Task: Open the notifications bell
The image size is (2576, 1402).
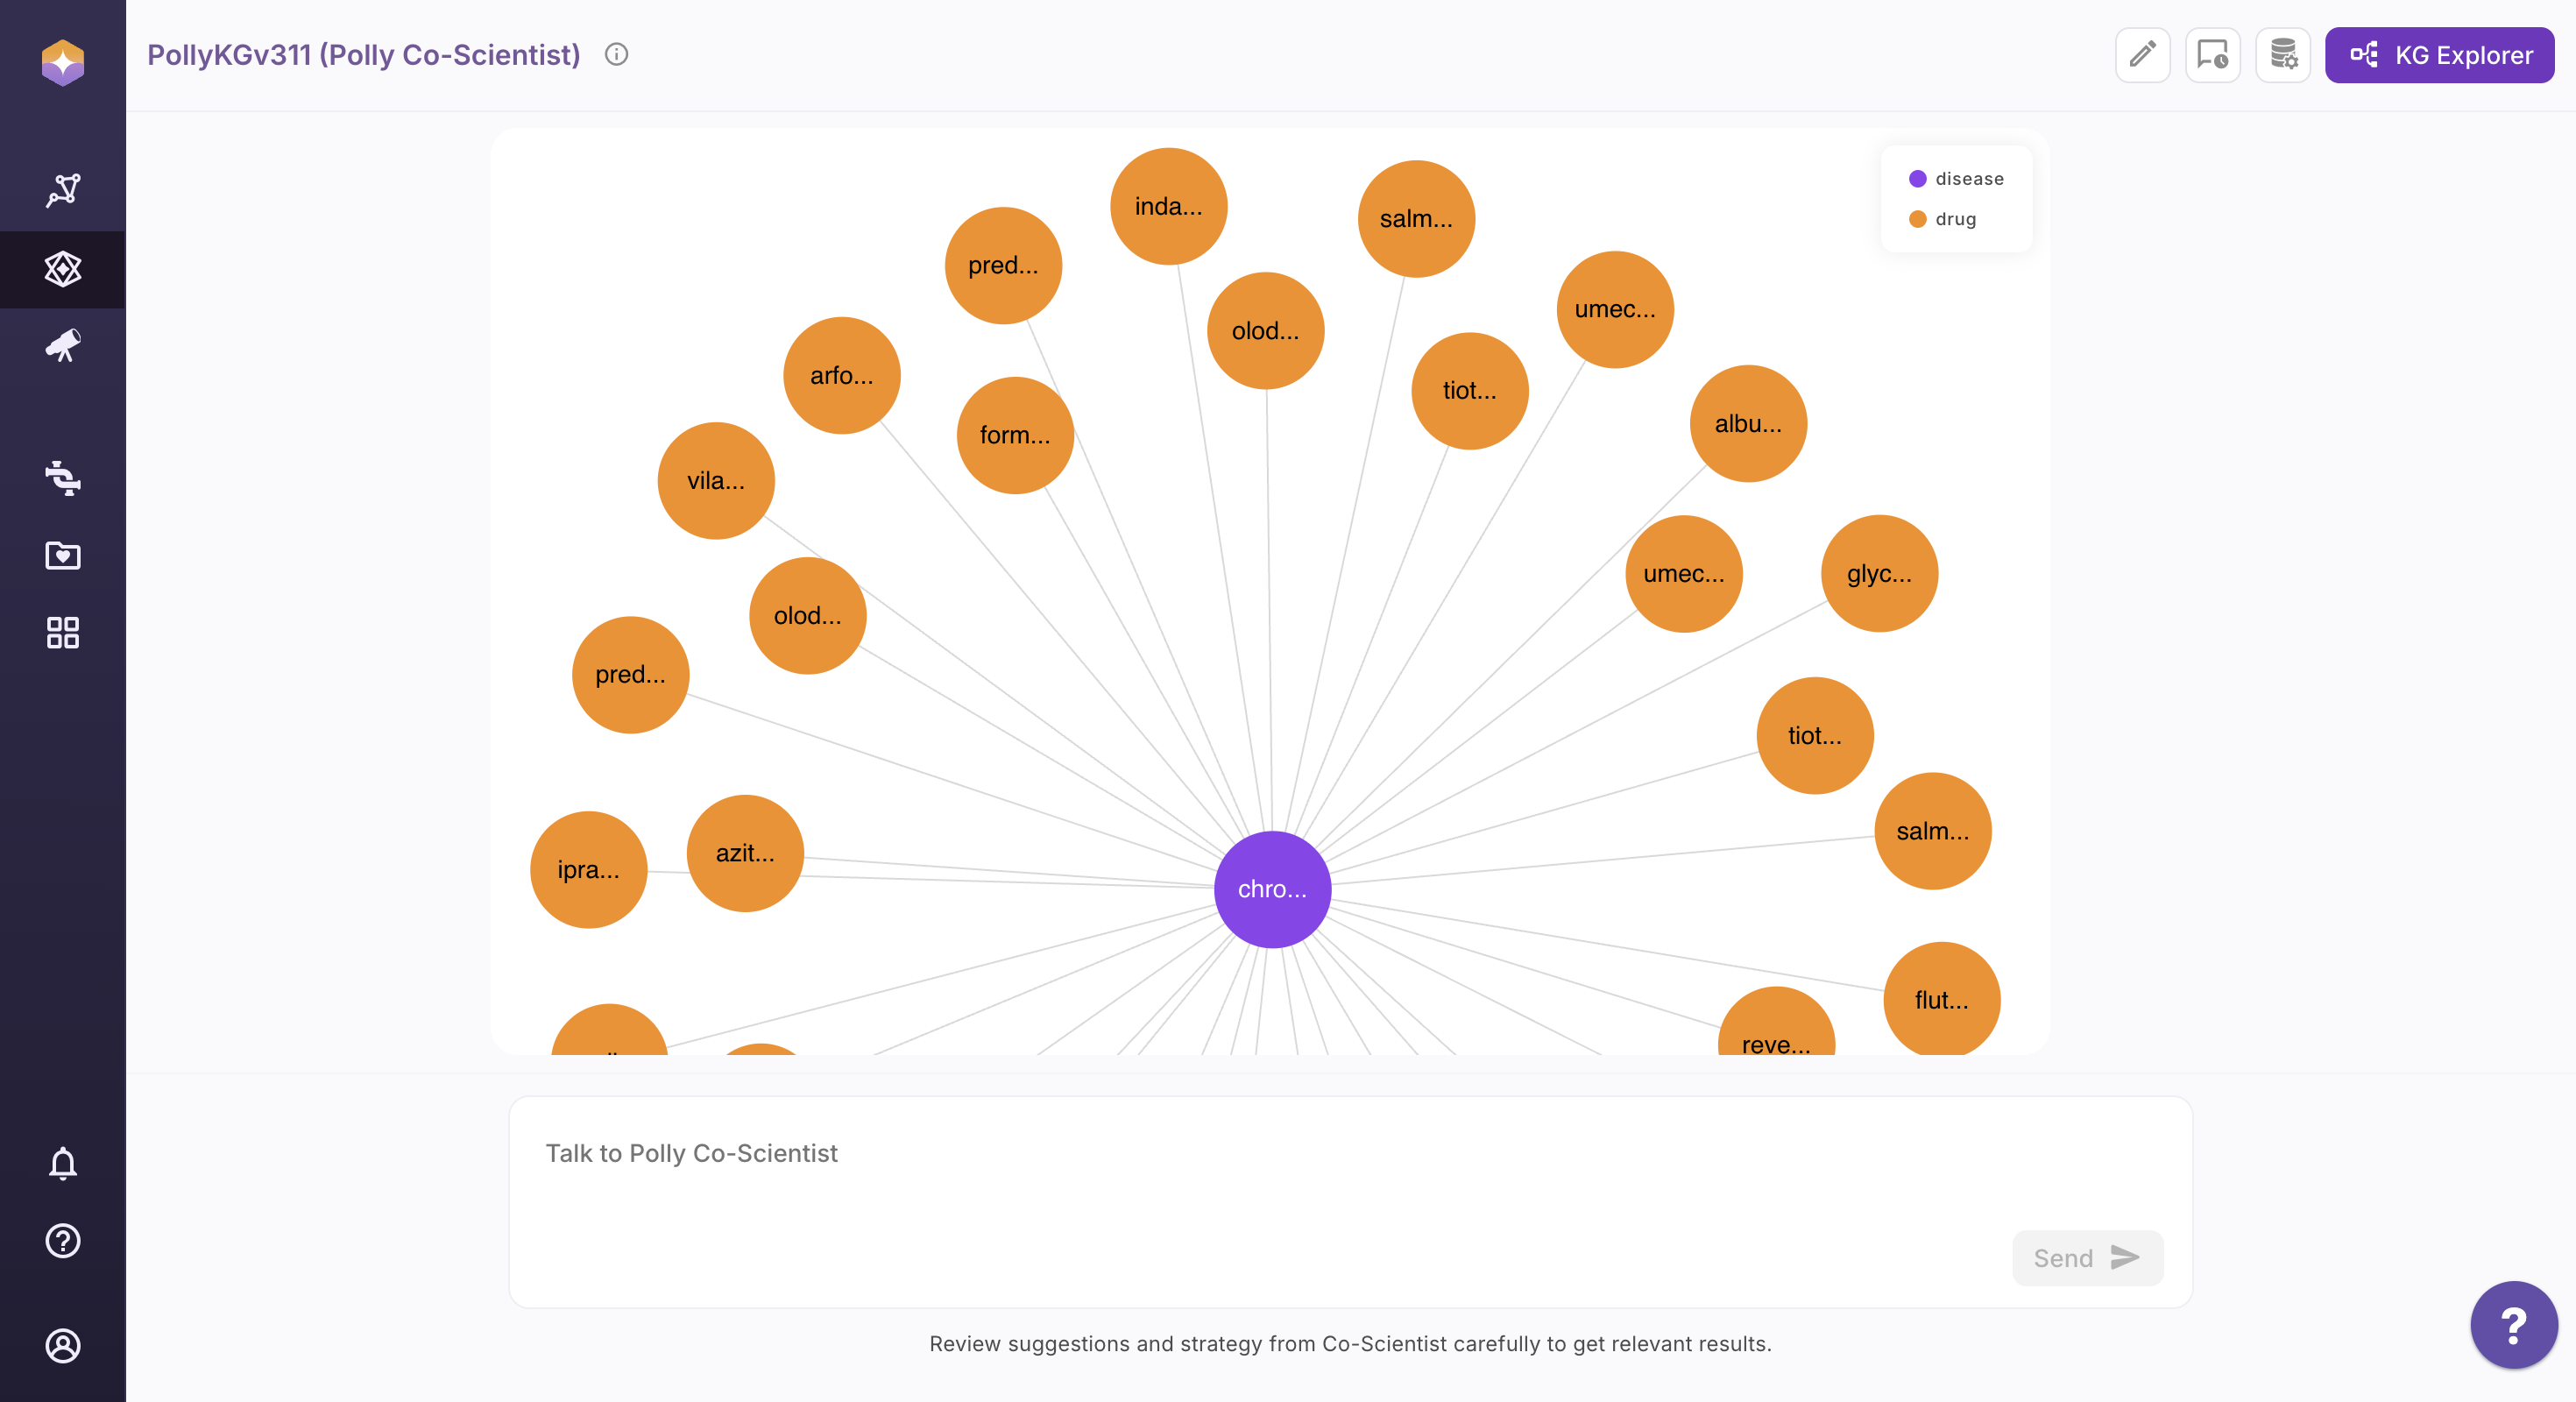Action: click(62, 1163)
